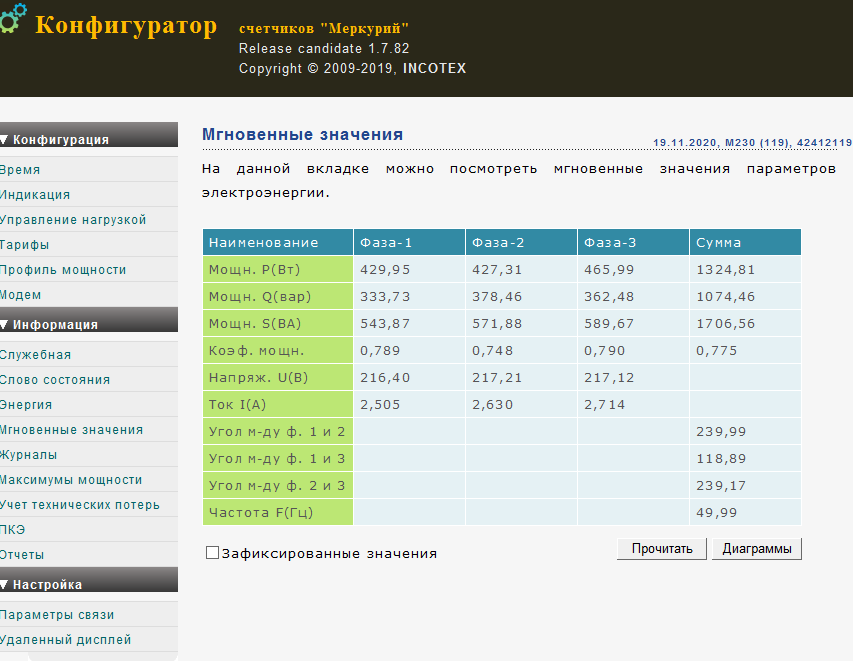Click the angle value 239,99
This screenshot has width=853, height=661.
[x=721, y=431]
